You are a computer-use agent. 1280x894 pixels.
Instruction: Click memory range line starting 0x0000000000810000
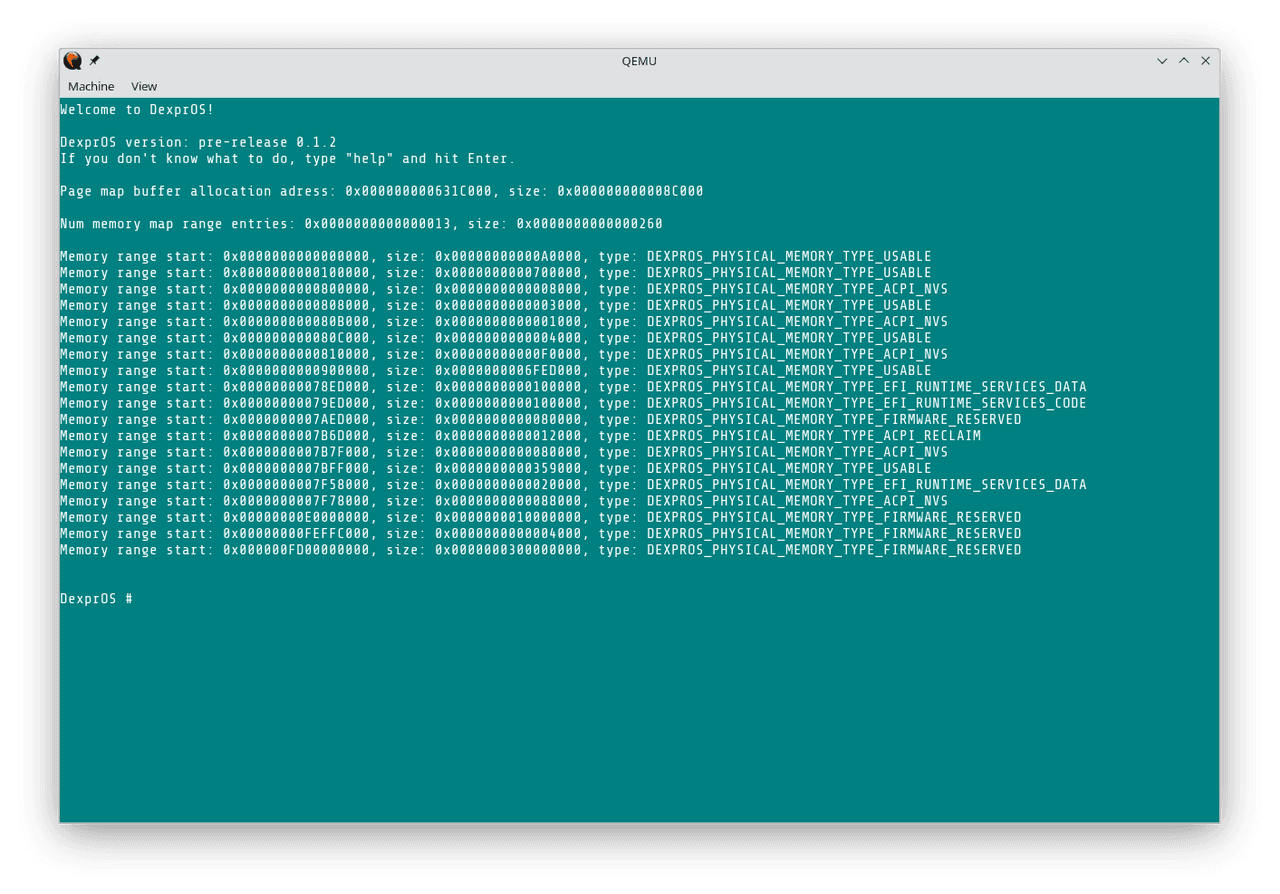(x=504, y=354)
